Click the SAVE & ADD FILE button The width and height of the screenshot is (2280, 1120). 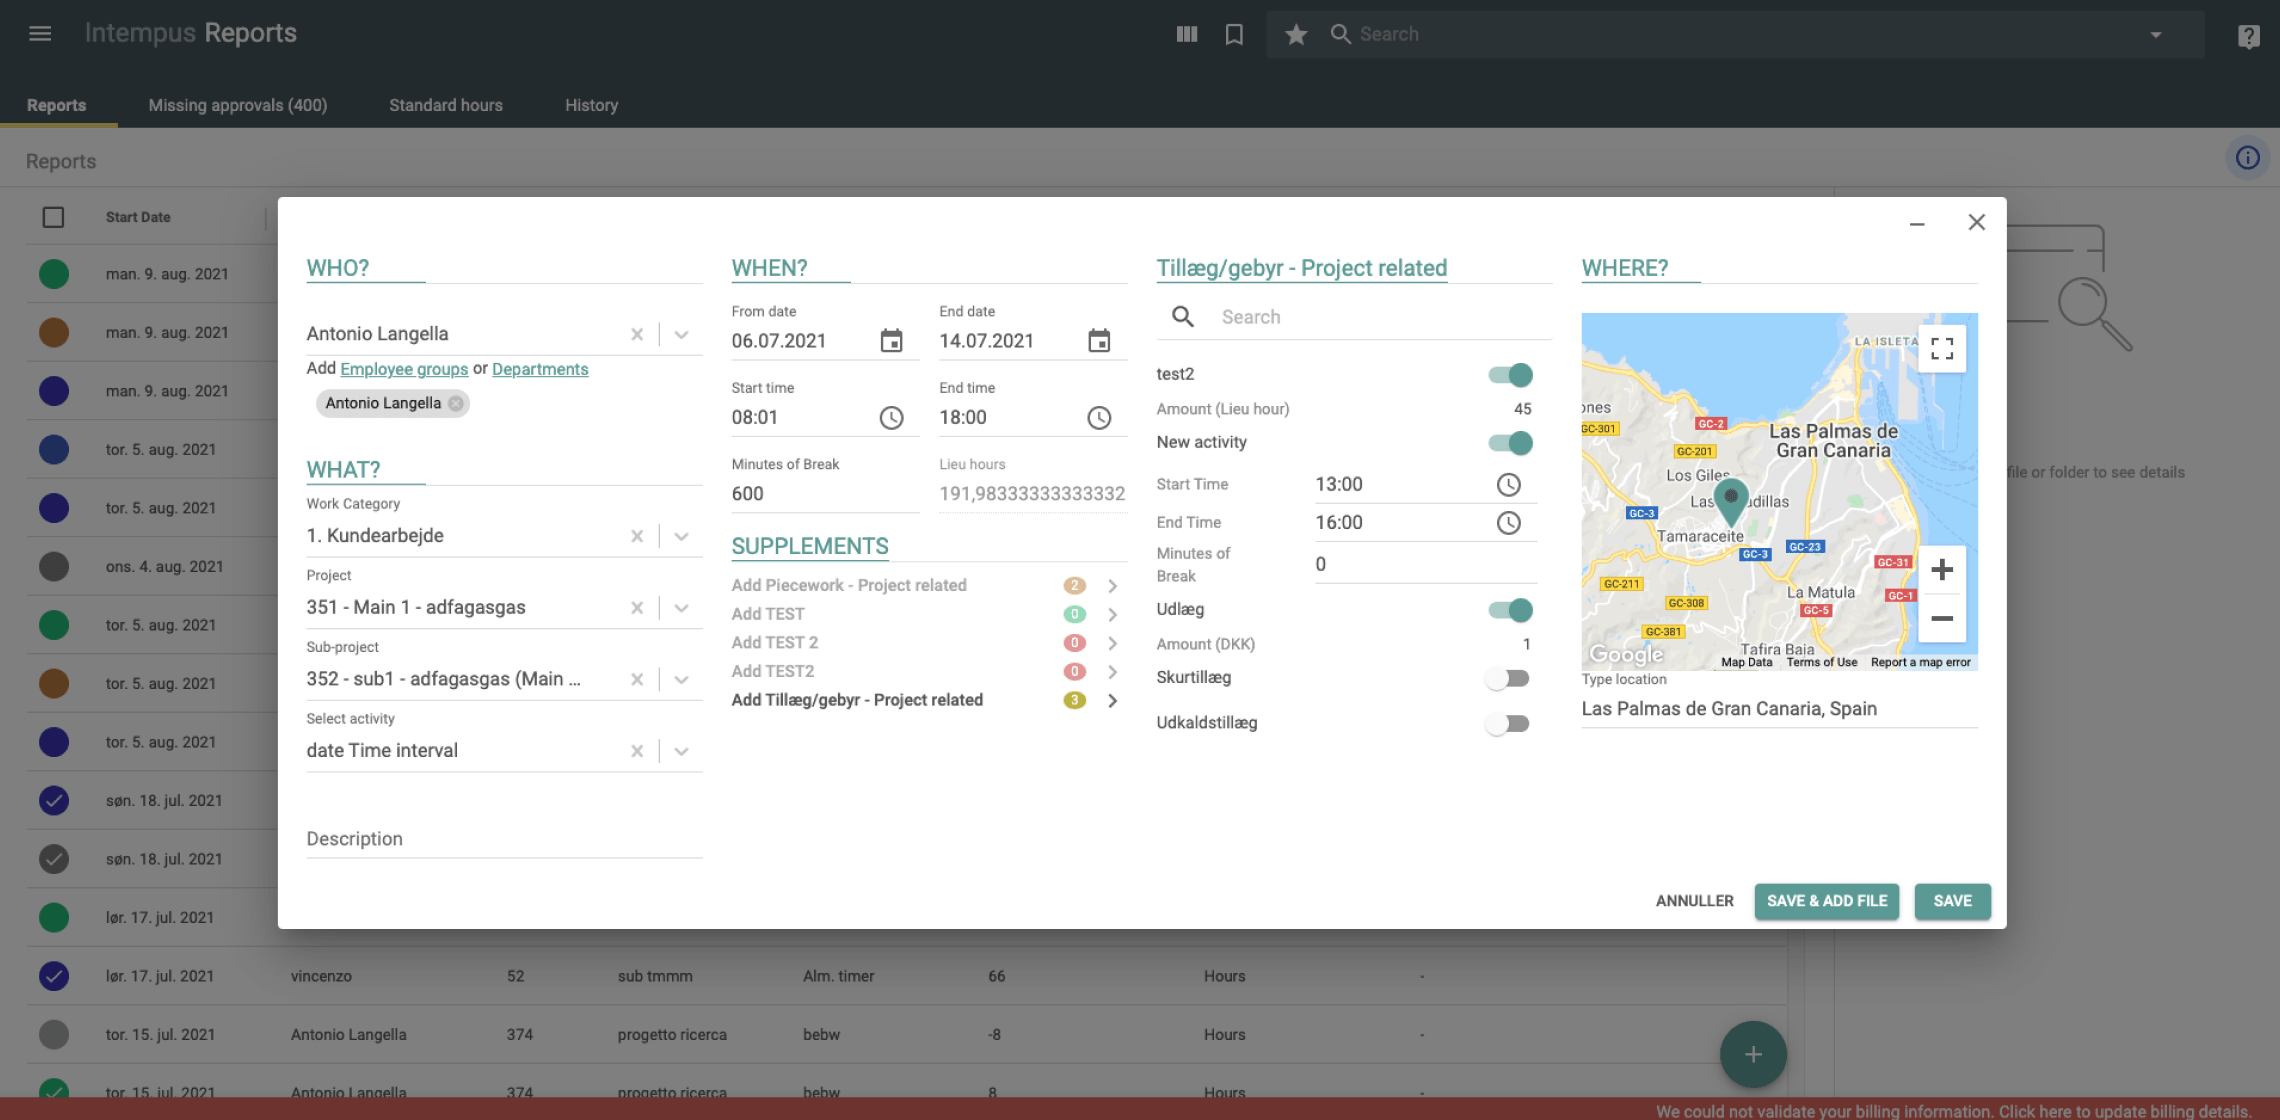[x=1826, y=901]
